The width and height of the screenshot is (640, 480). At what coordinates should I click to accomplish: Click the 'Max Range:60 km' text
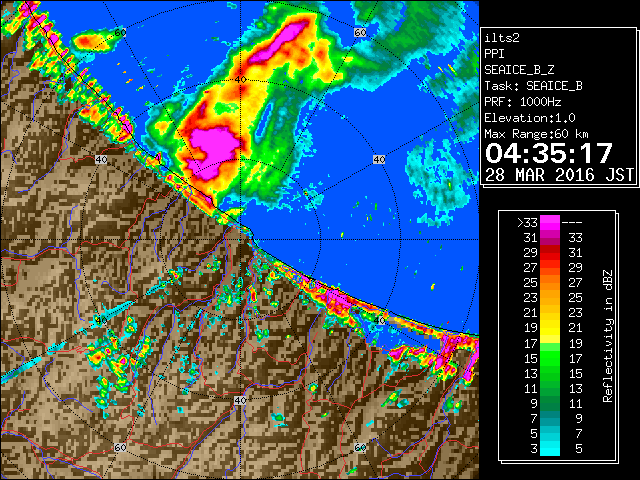(536, 134)
